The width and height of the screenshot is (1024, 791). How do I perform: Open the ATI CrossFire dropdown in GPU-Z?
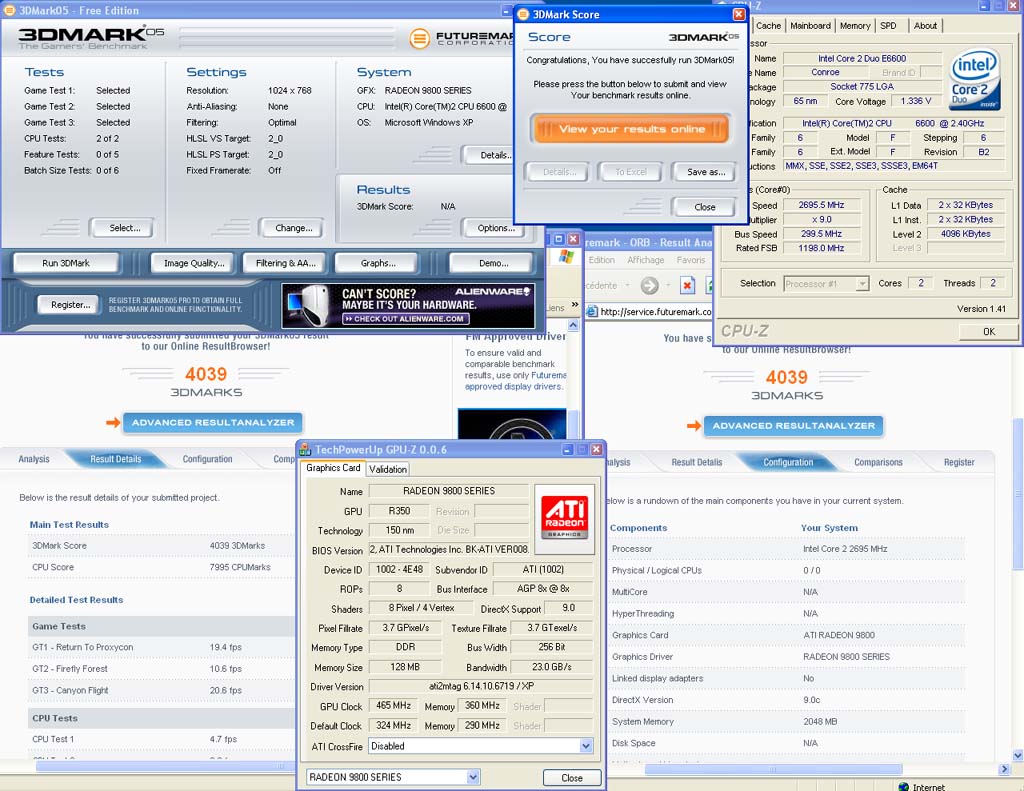tap(586, 746)
